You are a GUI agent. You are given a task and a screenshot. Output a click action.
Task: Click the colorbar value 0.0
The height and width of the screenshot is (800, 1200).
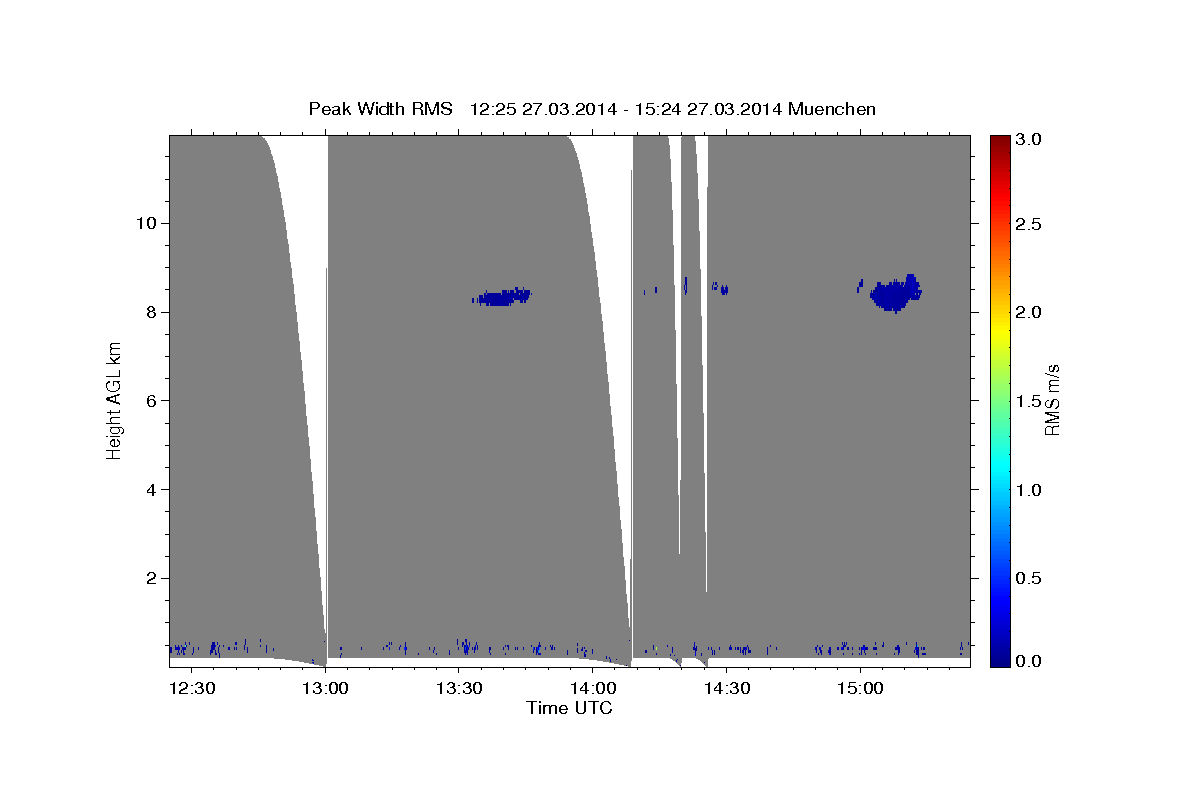(1029, 661)
